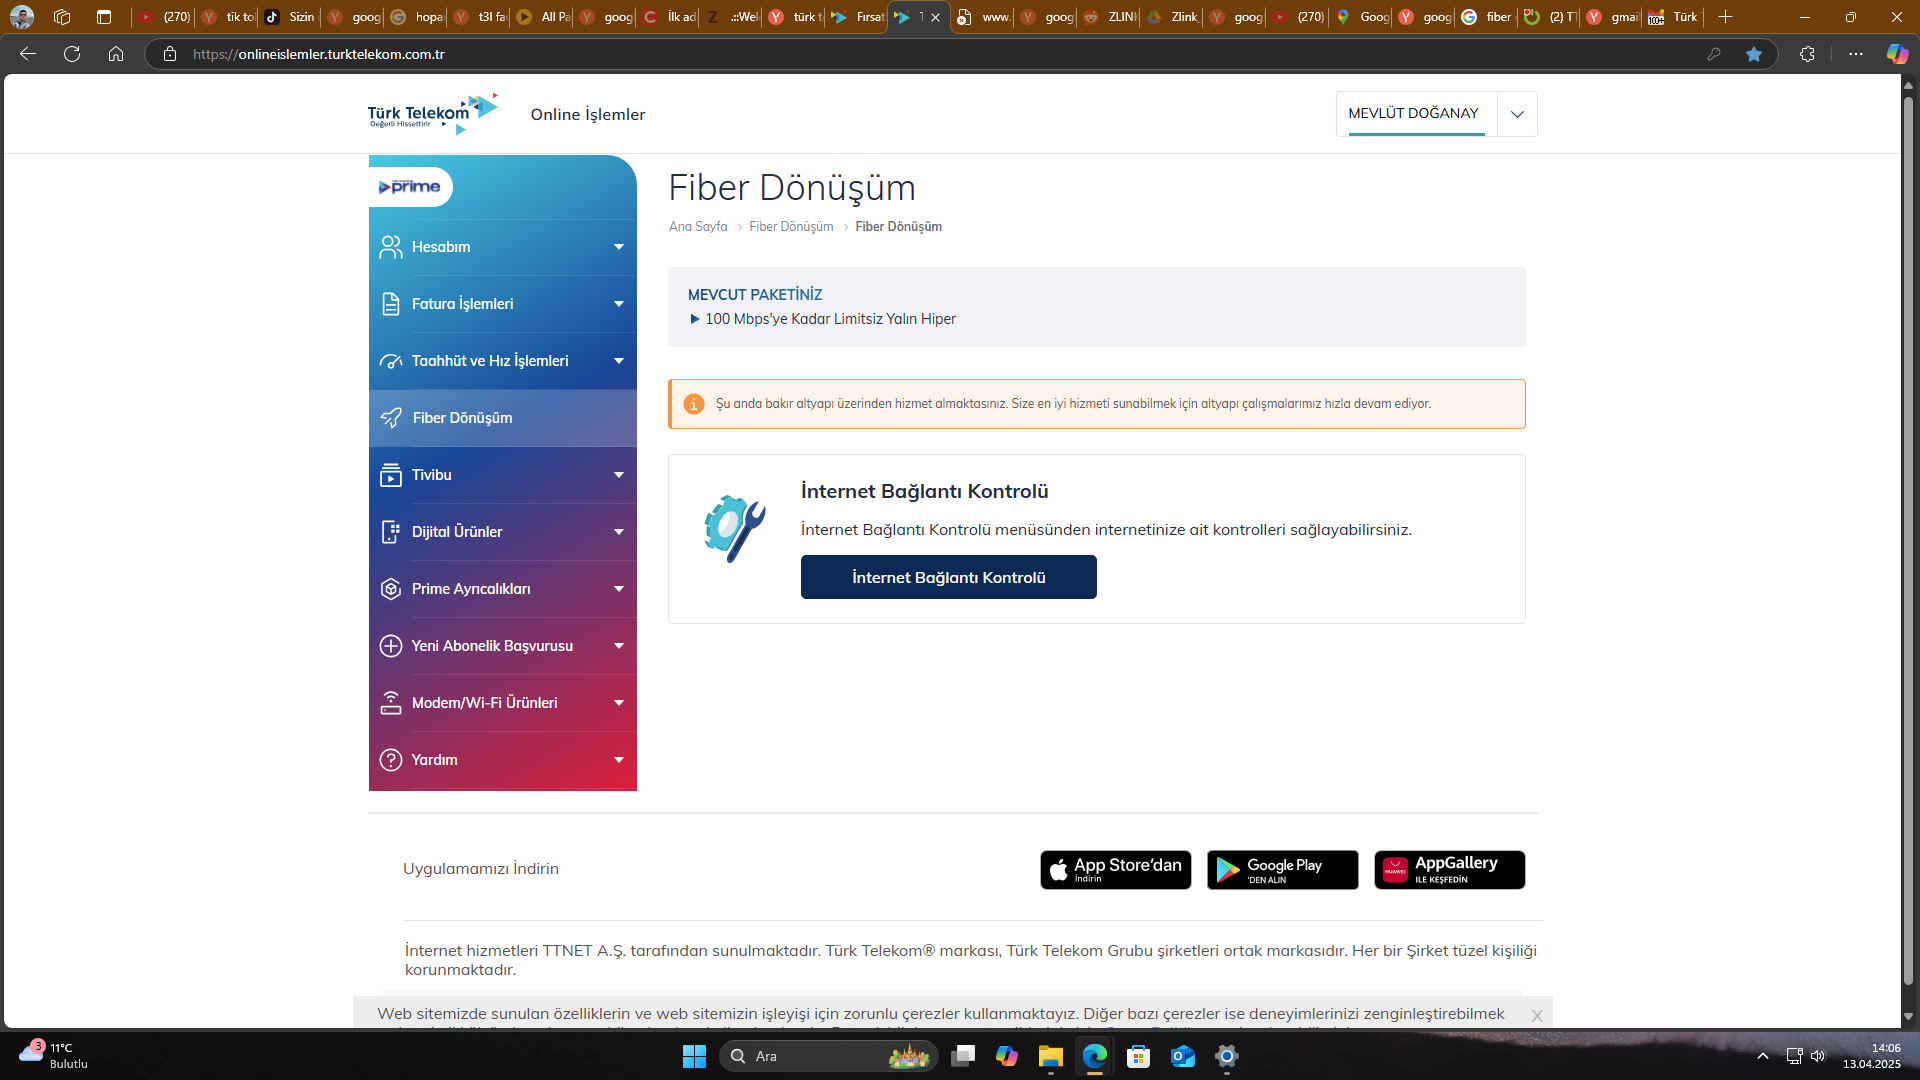Expand the Hesabım menu arrow
Image resolution: width=1920 pixels, height=1080 pixels.
(x=619, y=247)
